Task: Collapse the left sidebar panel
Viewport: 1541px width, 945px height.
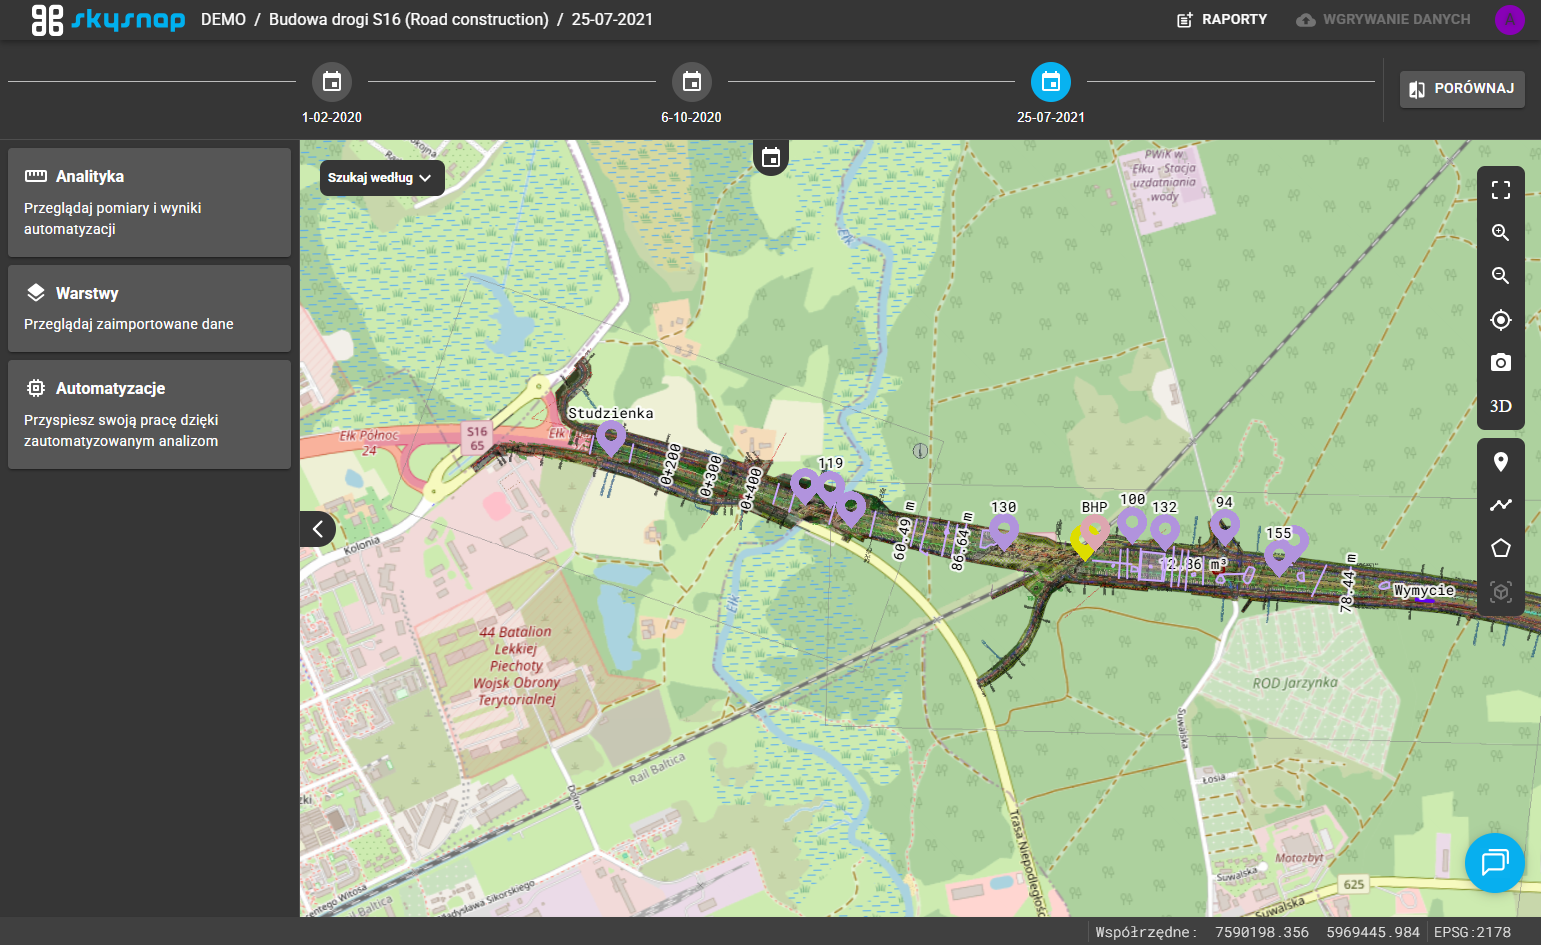Action: coord(318,529)
